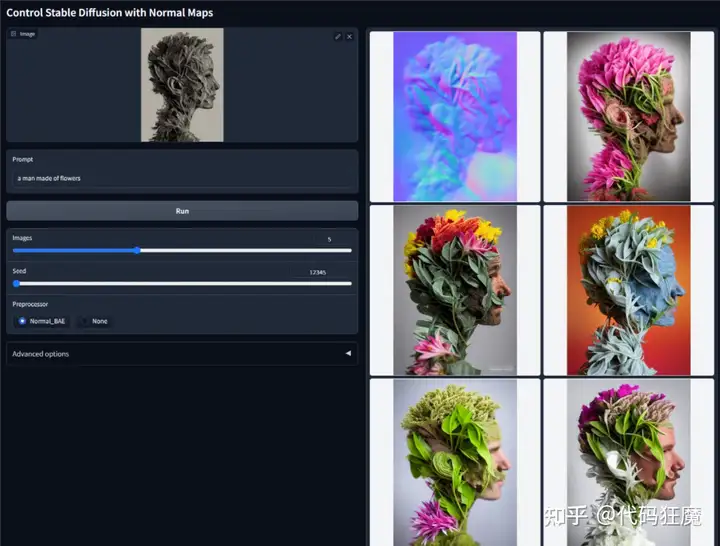Click the Images number box showing 5

329,239
